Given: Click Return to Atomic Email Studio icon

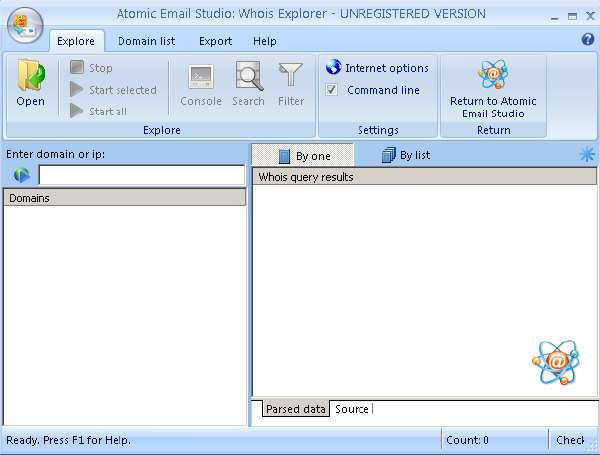Looking at the screenshot, I should point(493,74).
